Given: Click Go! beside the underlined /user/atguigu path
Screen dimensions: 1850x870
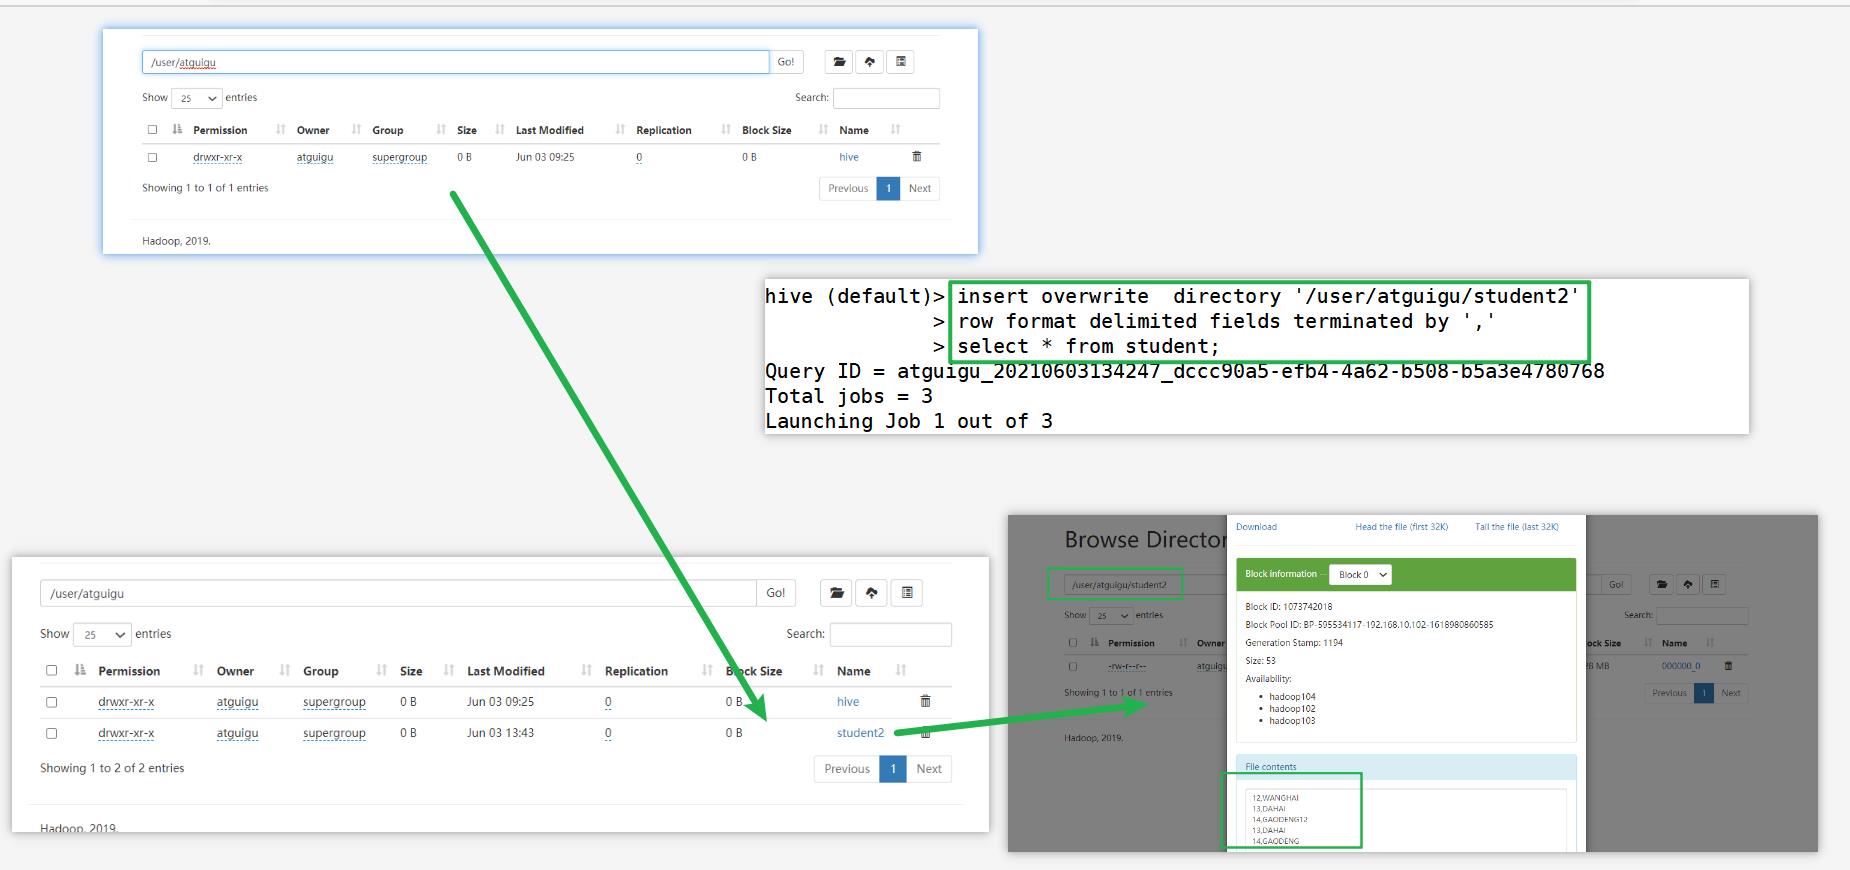Looking at the screenshot, I should click(786, 62).
